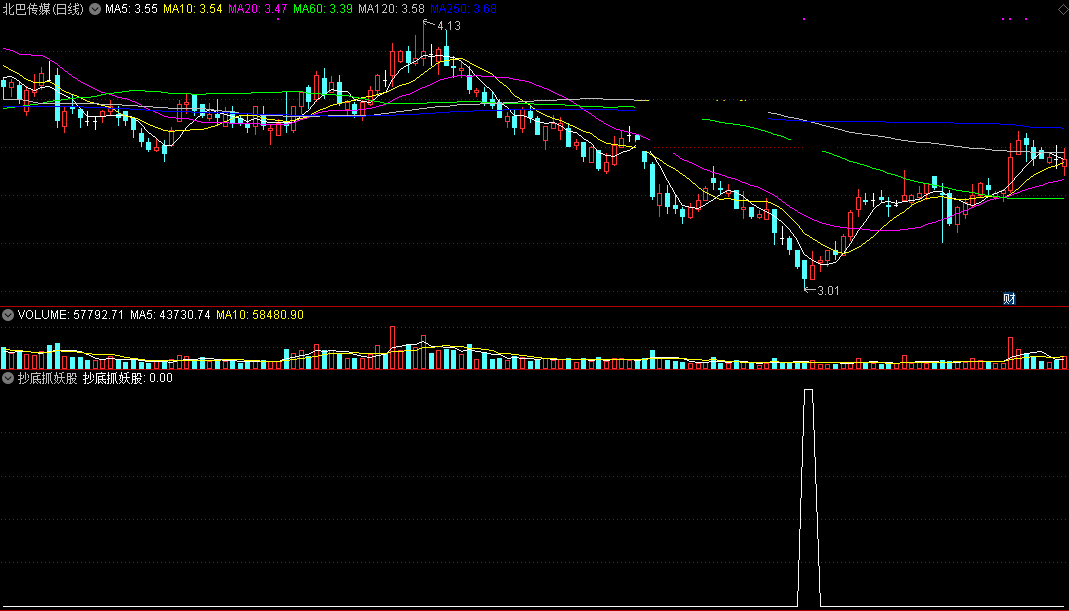Select the MA250: 3.68 moving average label
Screen dimensions: 1069x611
(464, 10)
